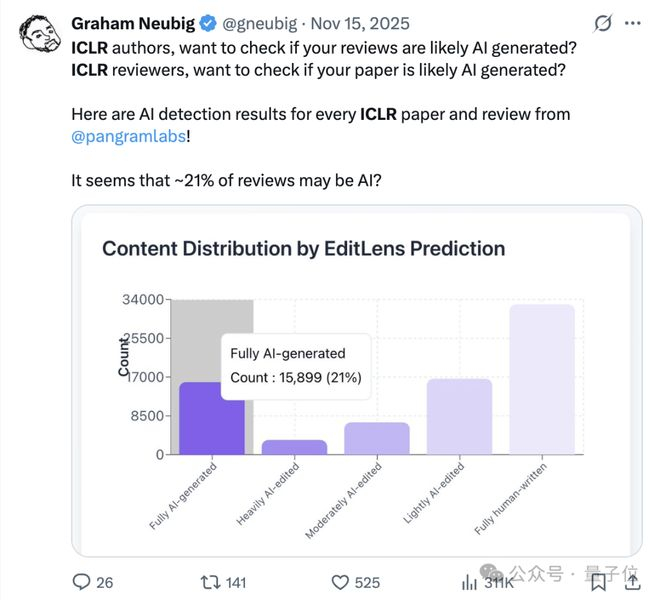Select the Fully AI-generated purple bar
Image resolution: width=660 pixels, height=600 pixels.
click(x=212, y=419)
